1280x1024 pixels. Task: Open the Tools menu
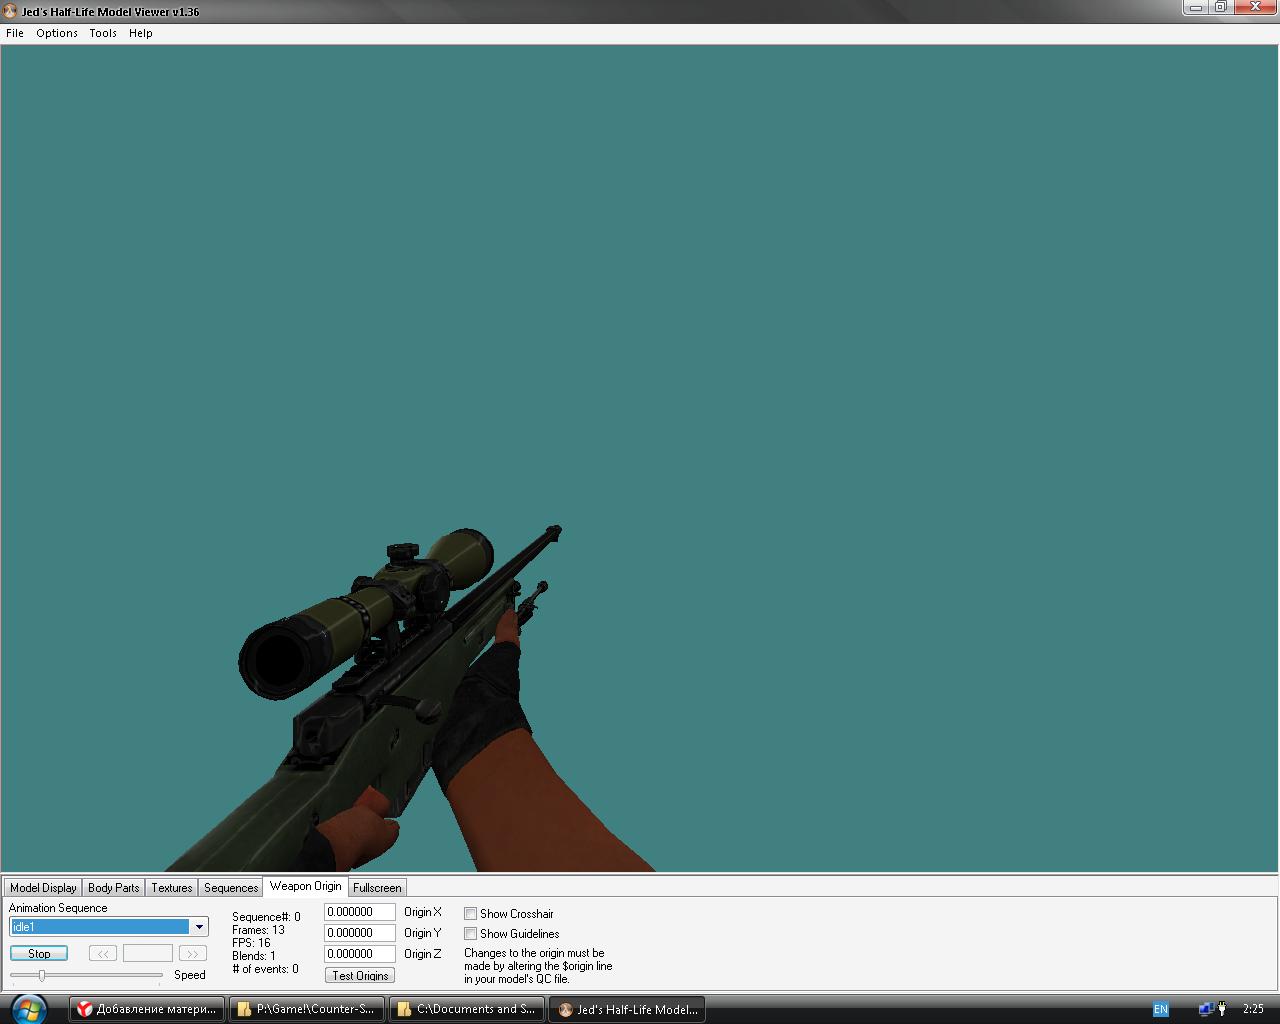[103, 33]
